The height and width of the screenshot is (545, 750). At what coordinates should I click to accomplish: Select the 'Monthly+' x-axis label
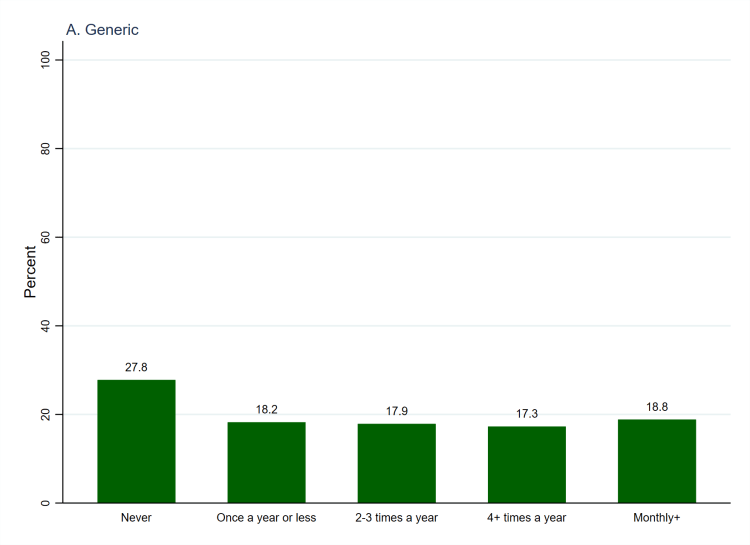(656, 518)
